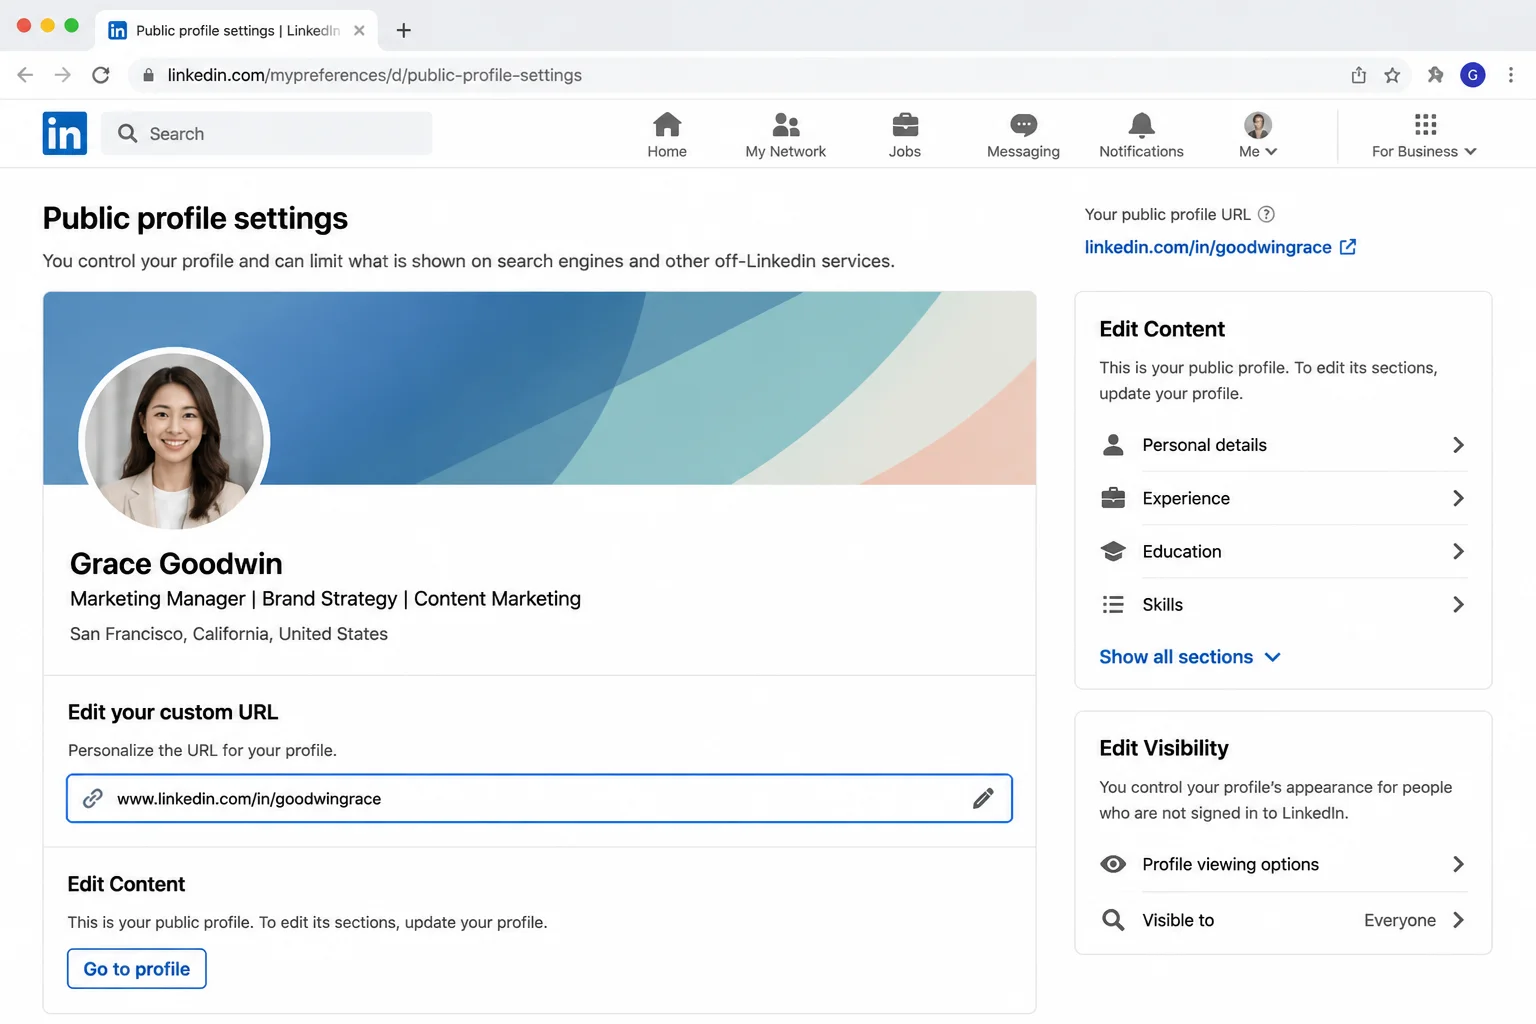Bookmark this page with the star icon
Screen dimensions: 1536x1024
click(1392, 75)
